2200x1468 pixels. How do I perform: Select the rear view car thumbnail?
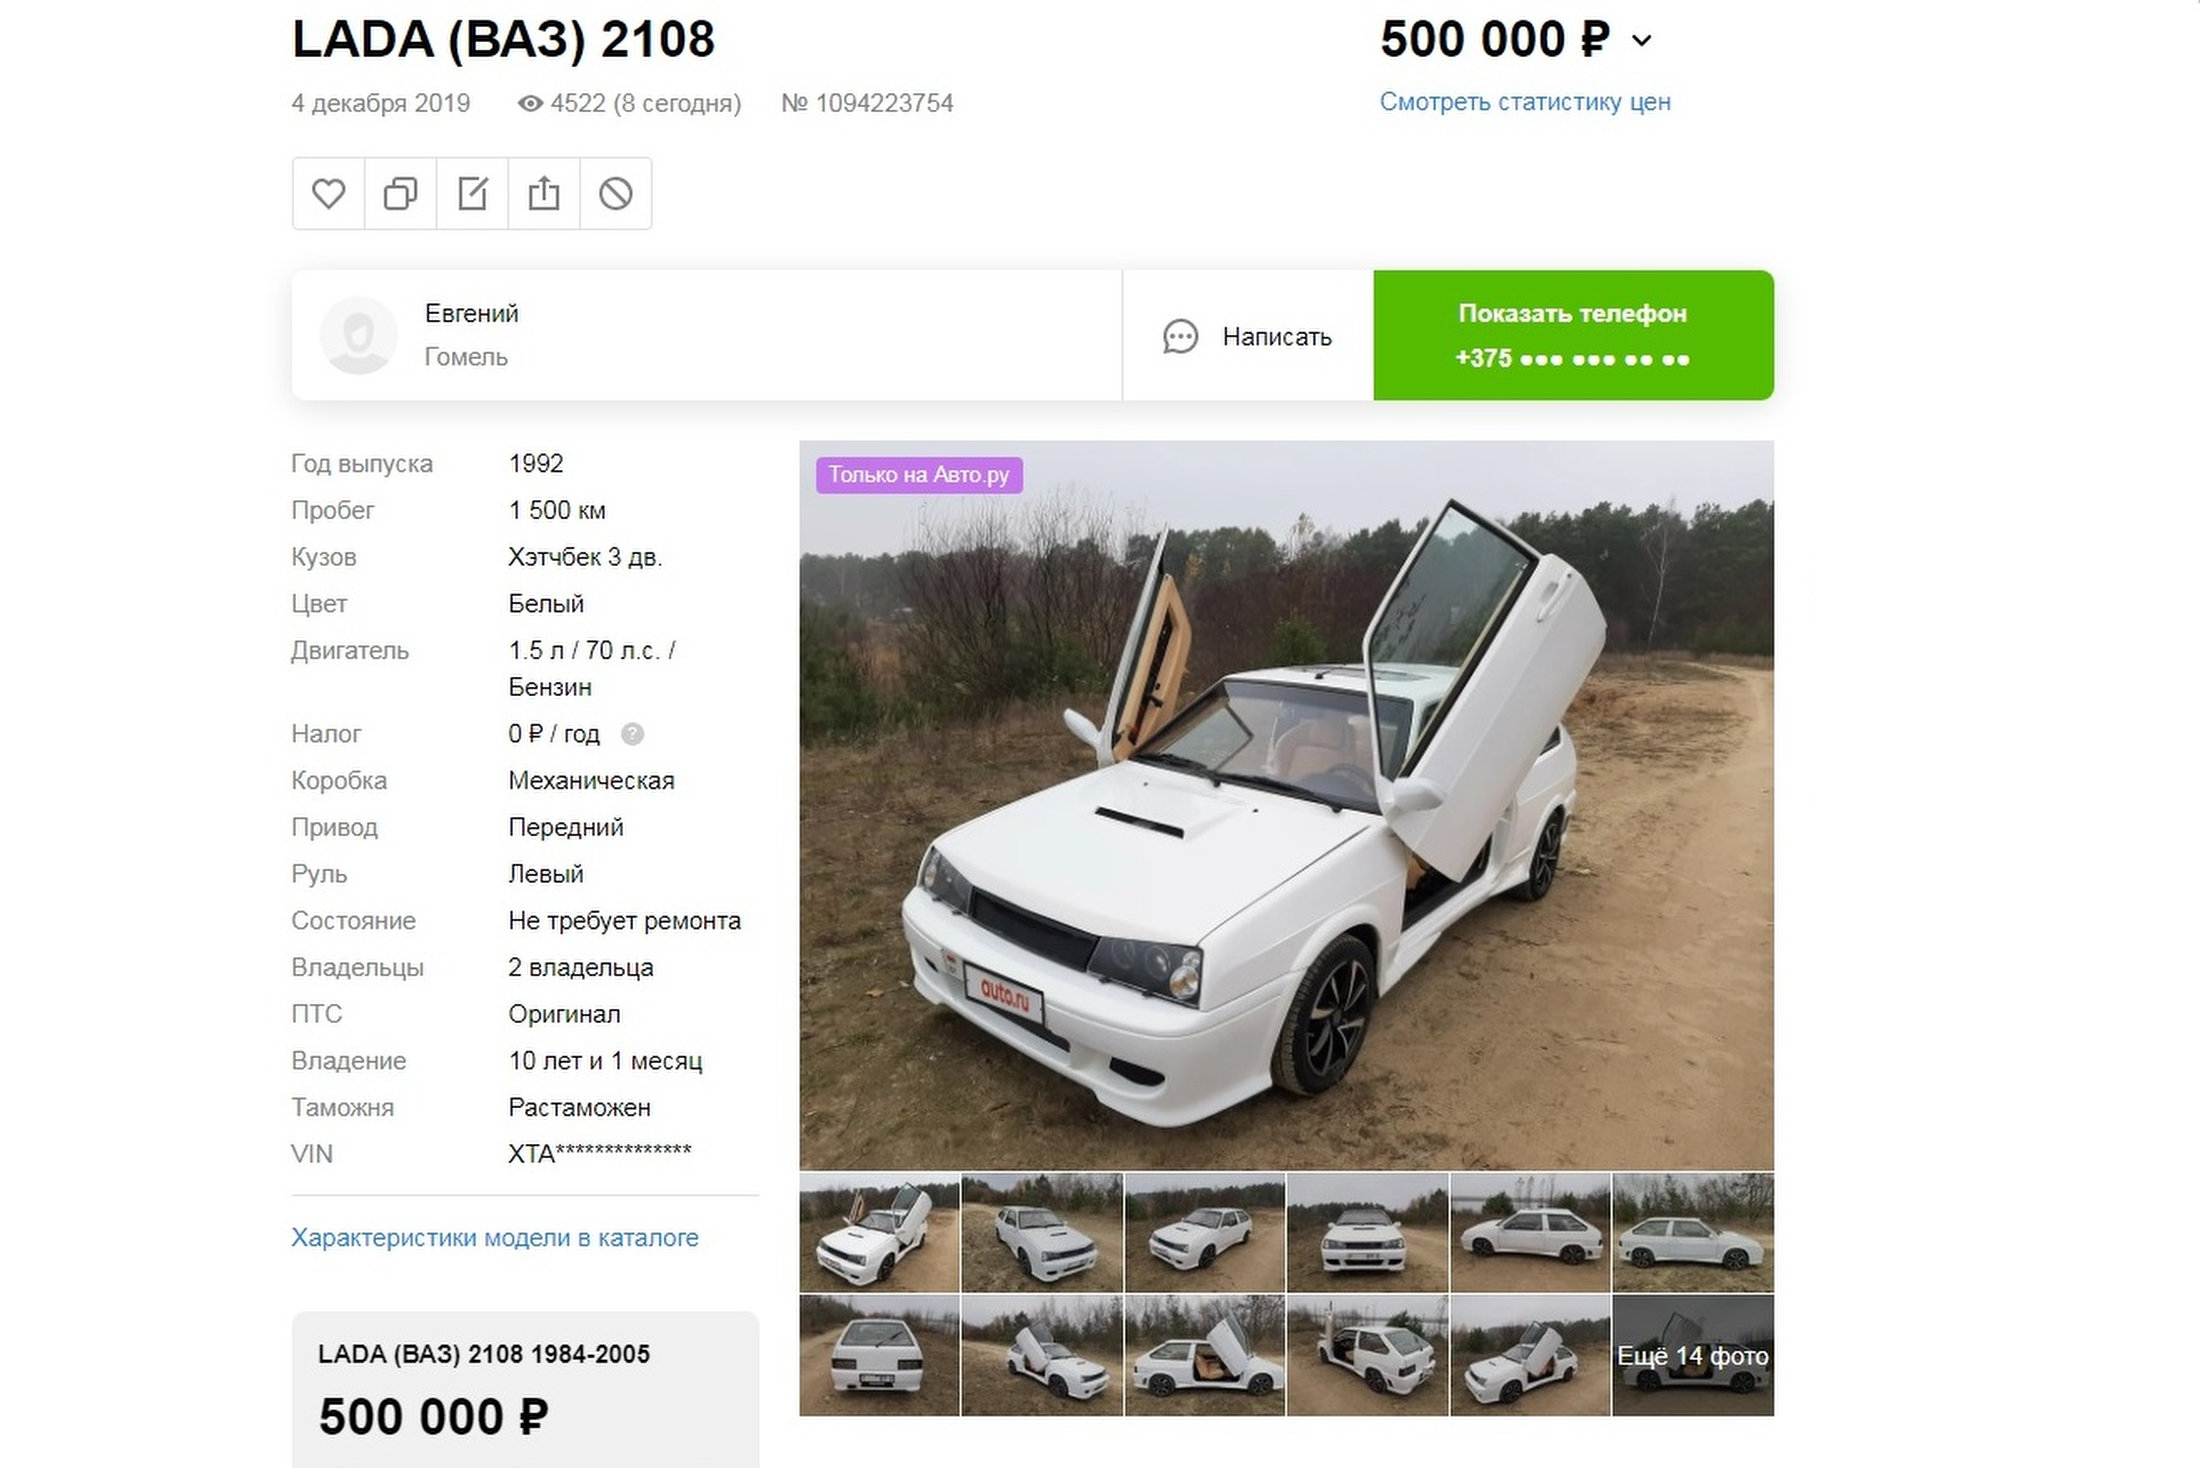tap(879, 1356)
